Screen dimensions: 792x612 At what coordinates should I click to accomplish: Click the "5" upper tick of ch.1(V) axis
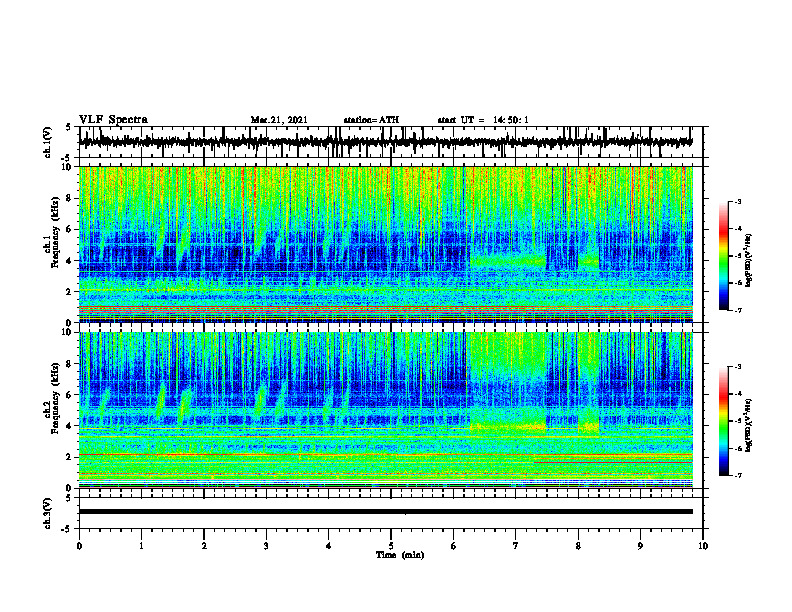click(x=69, y=127)
